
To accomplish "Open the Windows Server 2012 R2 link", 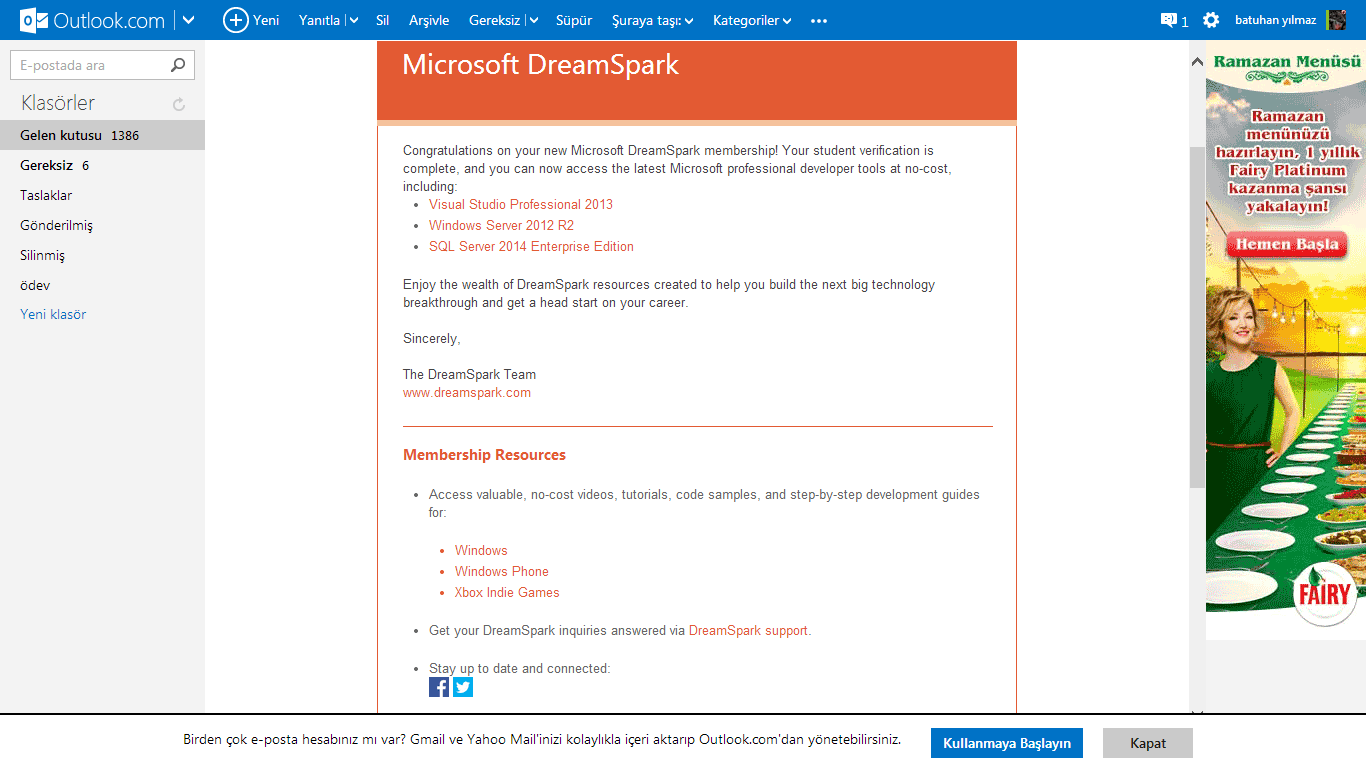I will [501, 225].
